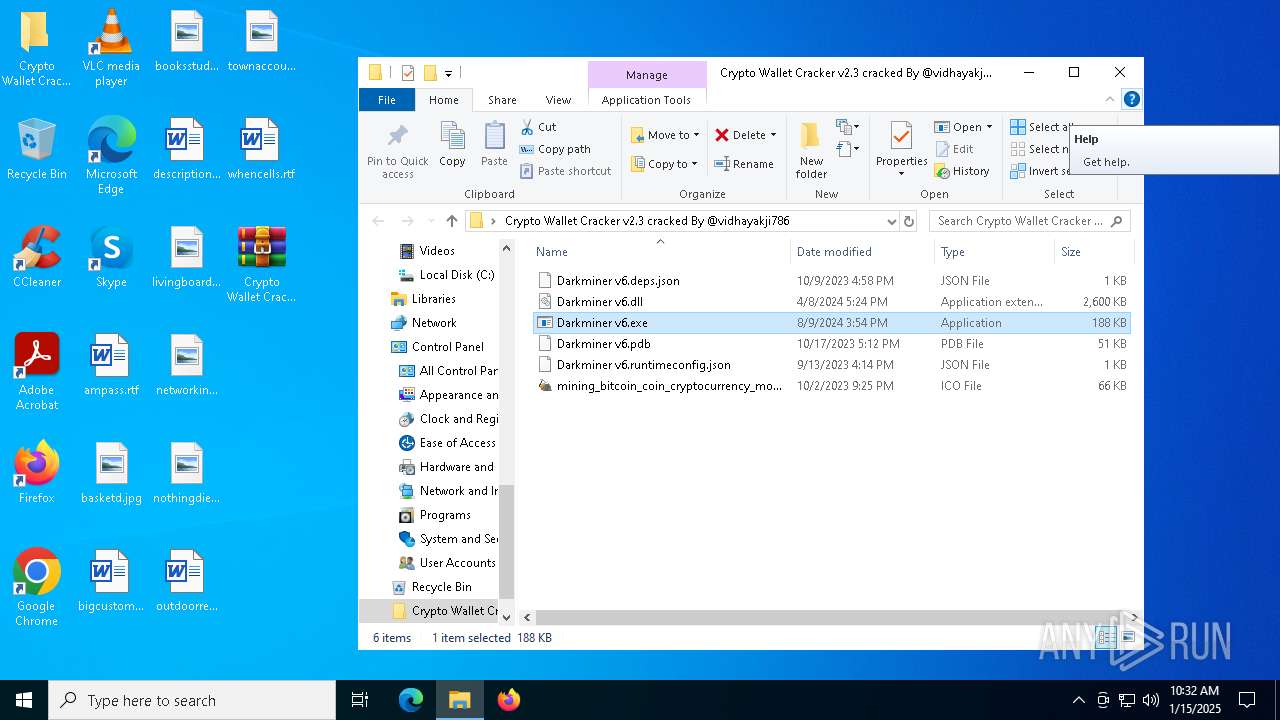This screenshot has width=1280, height=720.
Task: Select Libraries in the navigation pane
Action: (424, 299)
